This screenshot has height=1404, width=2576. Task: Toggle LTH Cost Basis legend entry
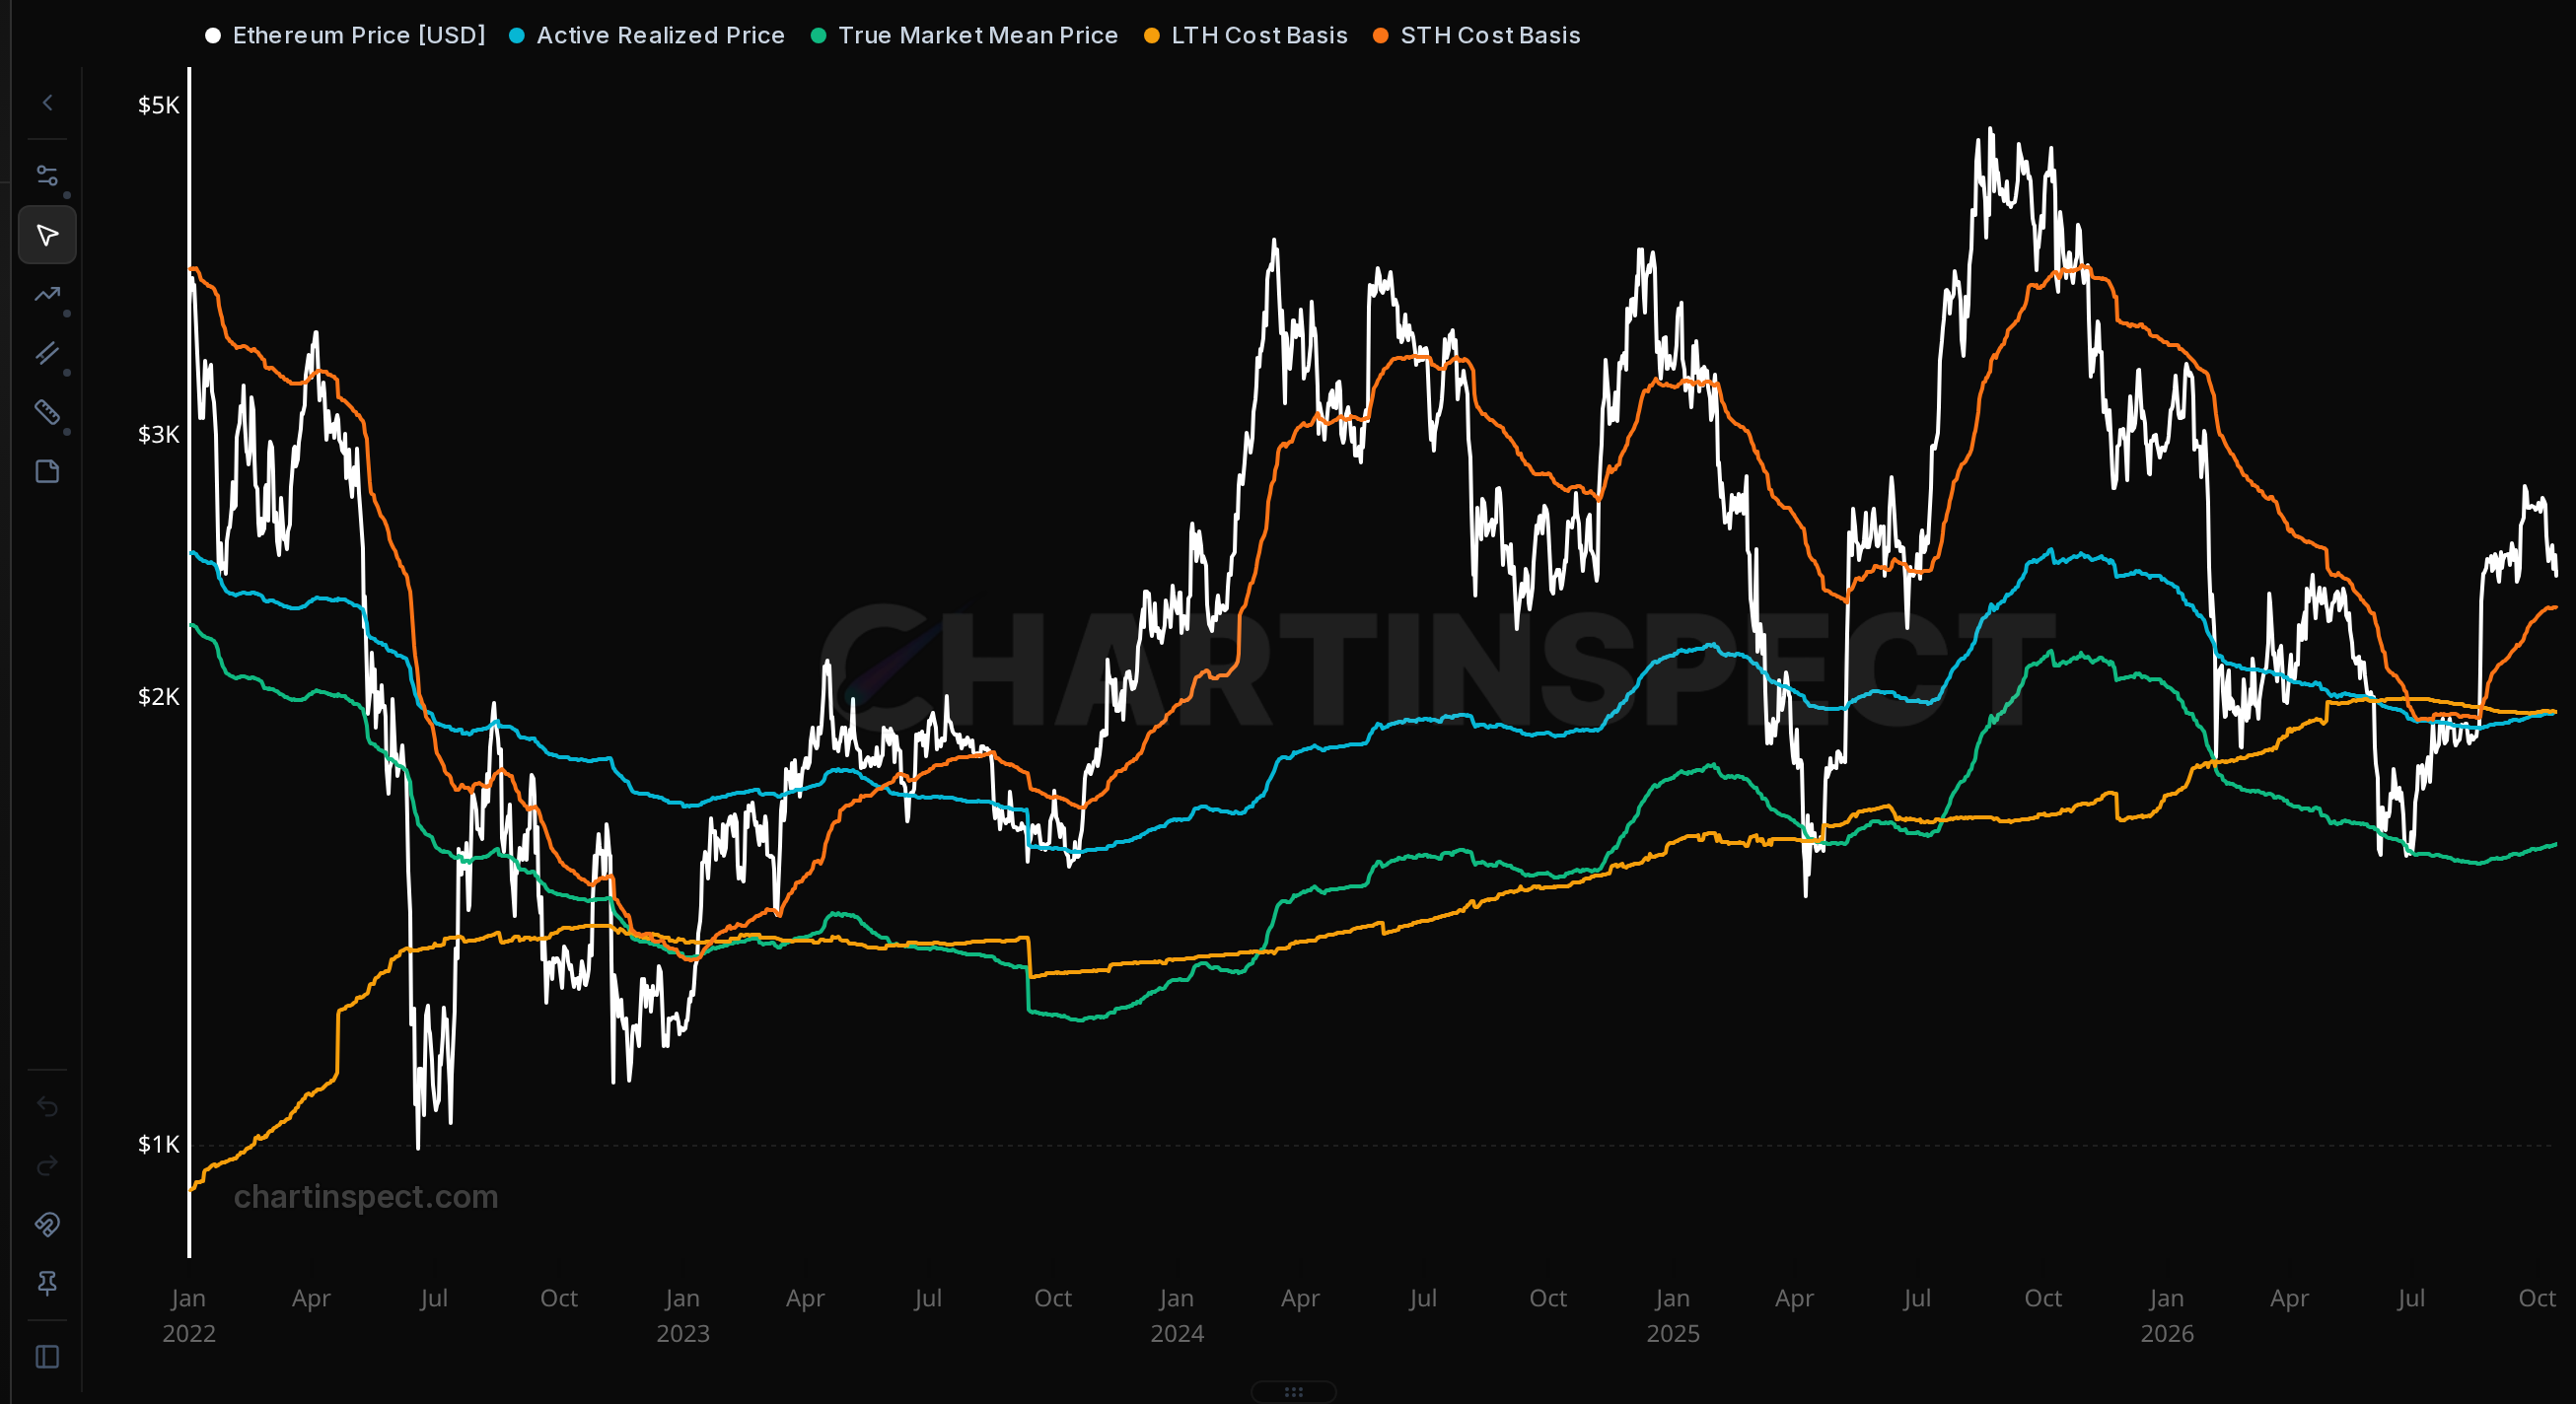pos(1246,35)
